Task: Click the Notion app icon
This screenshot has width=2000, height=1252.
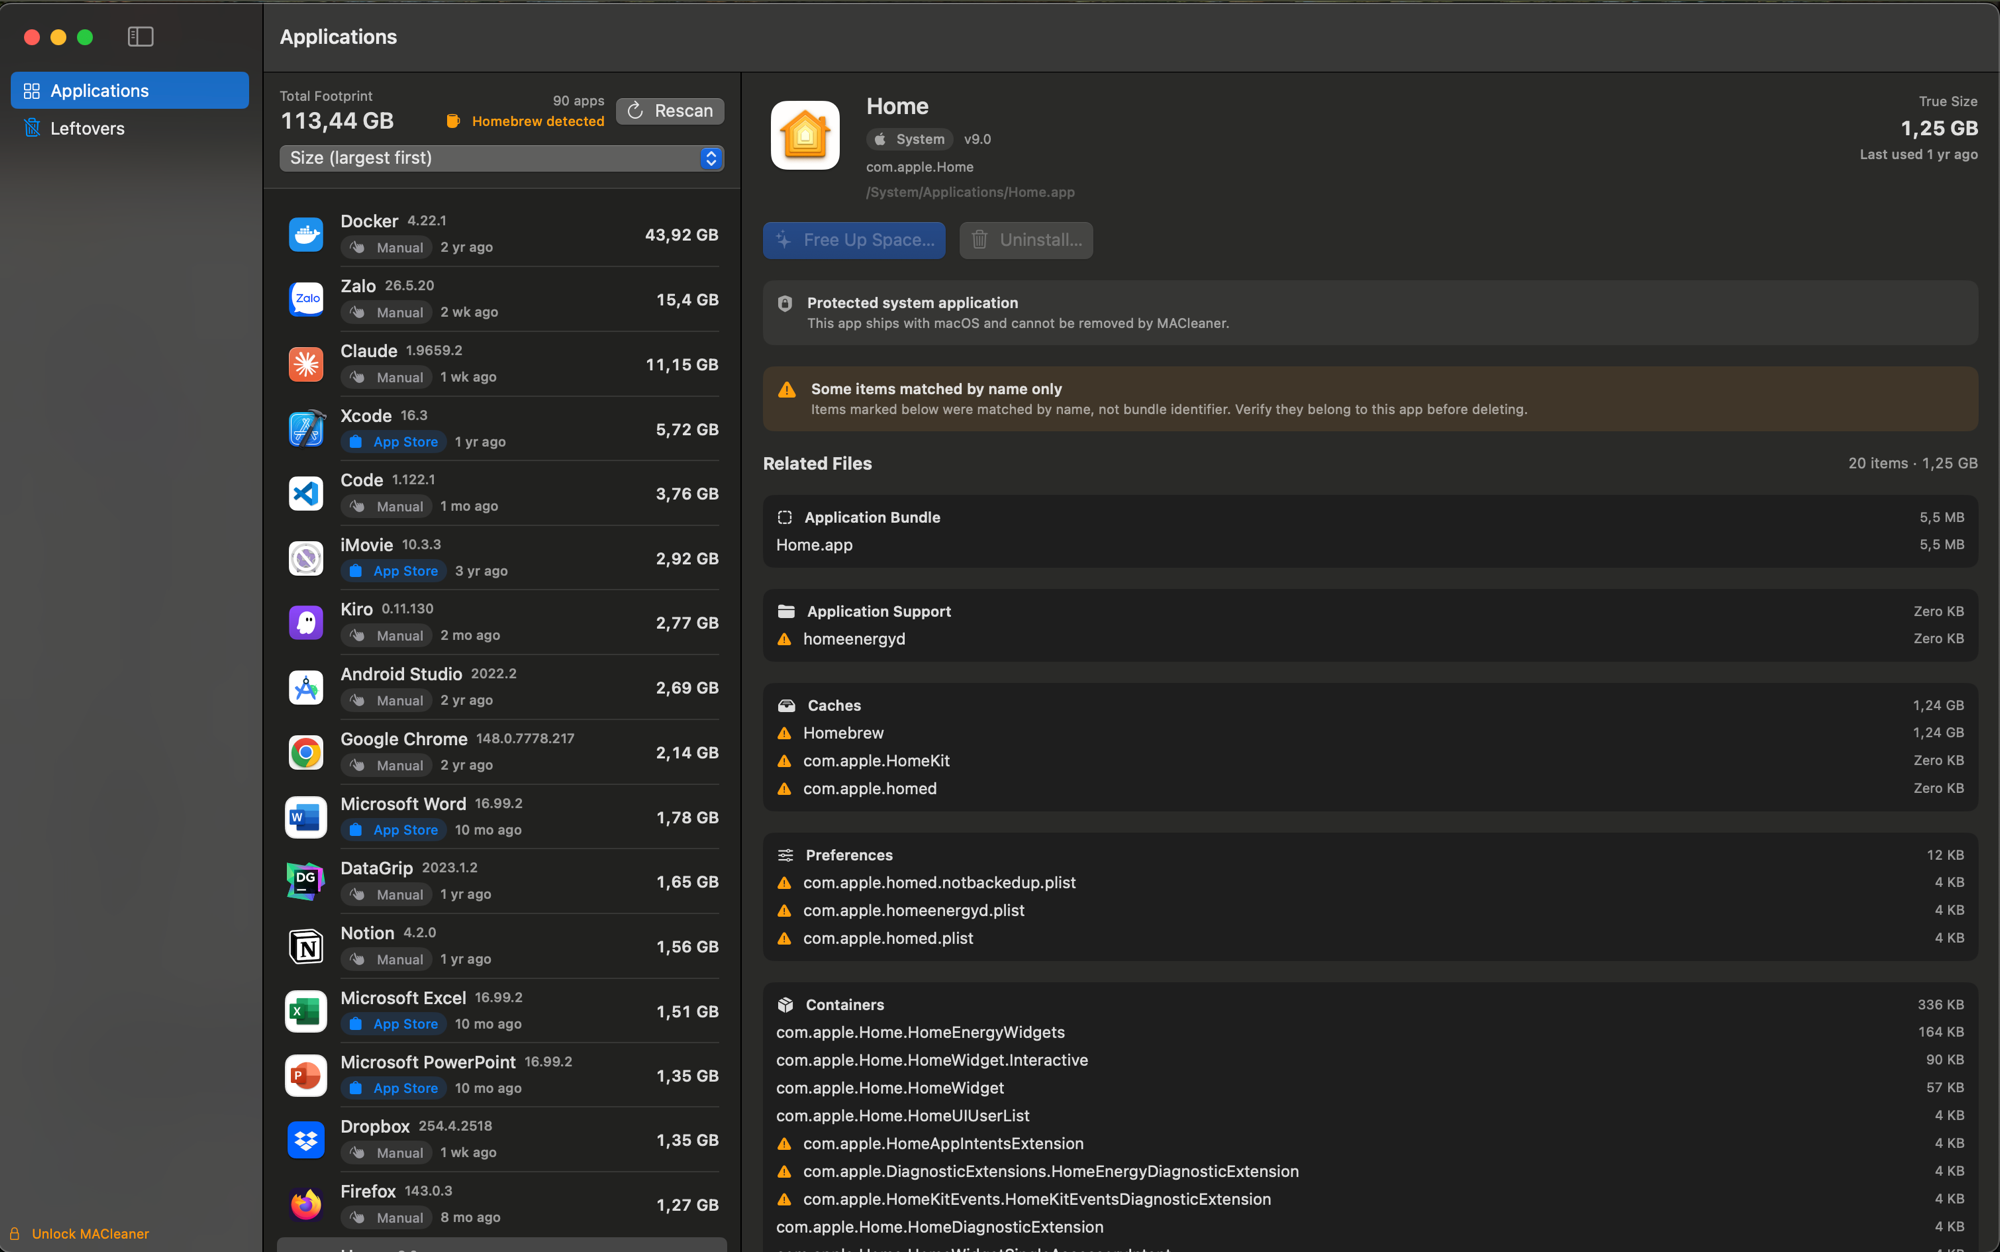Action: tap(306, 946)
